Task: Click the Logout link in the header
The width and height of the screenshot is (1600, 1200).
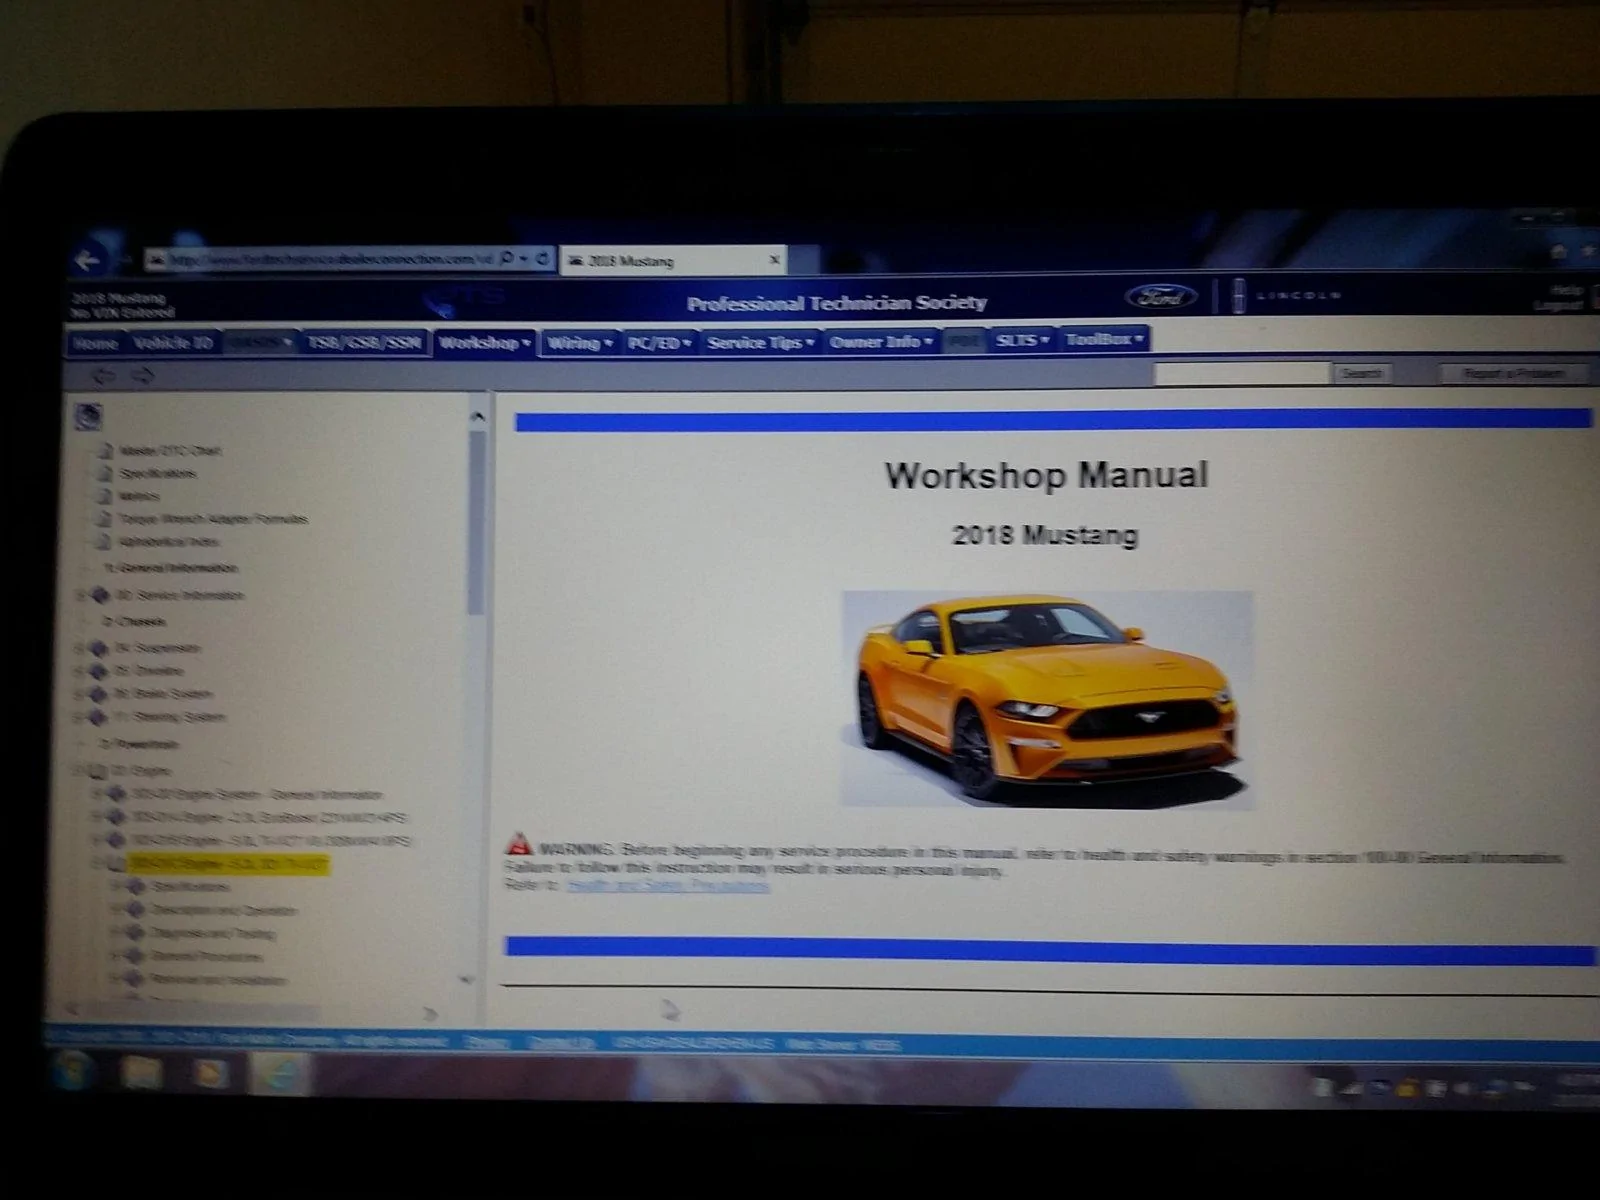Action: click(1558, 305)
